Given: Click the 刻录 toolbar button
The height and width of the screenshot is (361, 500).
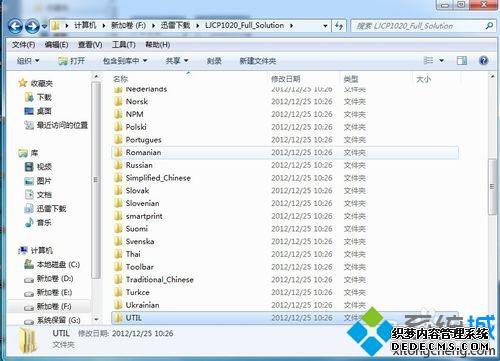Looking at the screenshot, I should 214,61.
